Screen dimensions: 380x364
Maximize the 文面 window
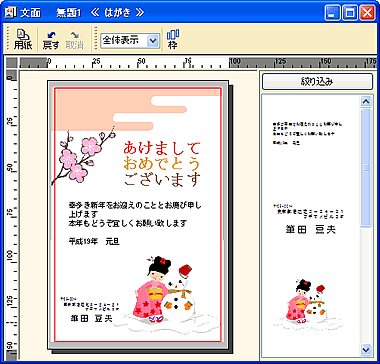click(x=350, y=13)
